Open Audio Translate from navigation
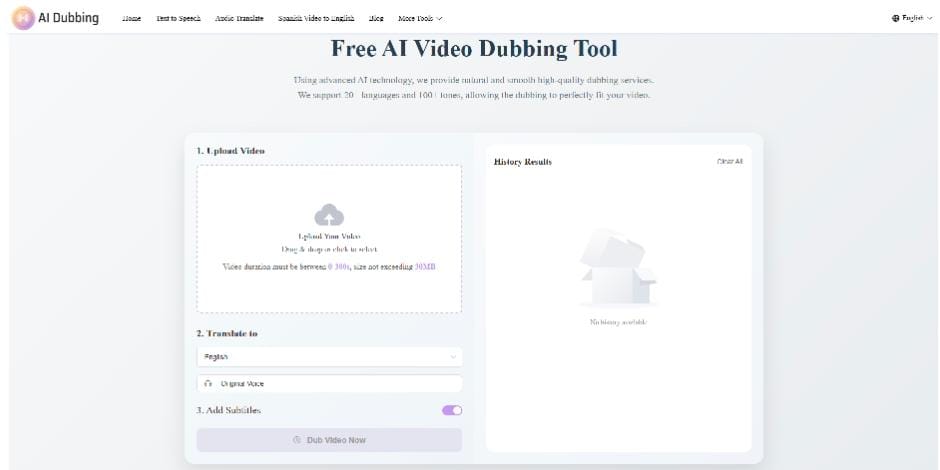The width and height of the screenshot is (940, 470). 239,18
